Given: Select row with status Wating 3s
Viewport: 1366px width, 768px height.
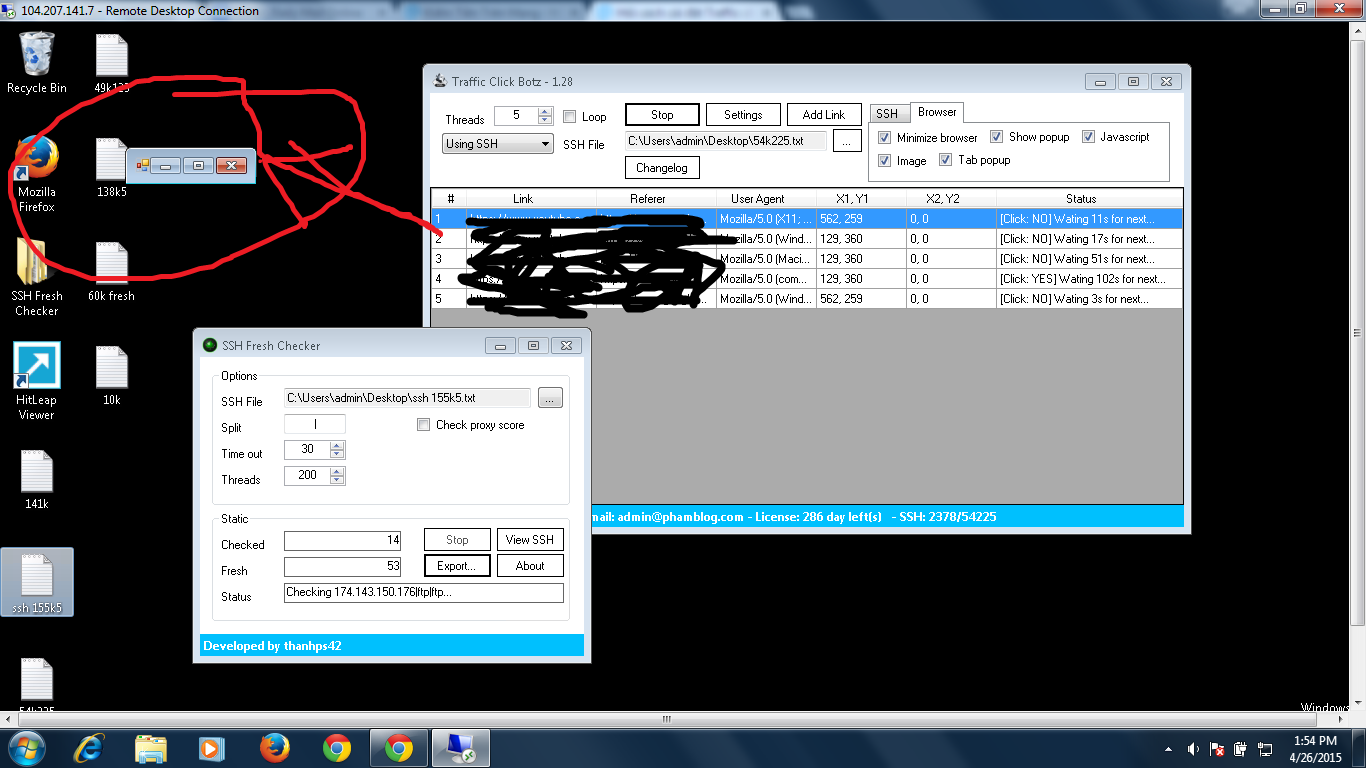Looking at the screenshot, I should click(807, 299).
